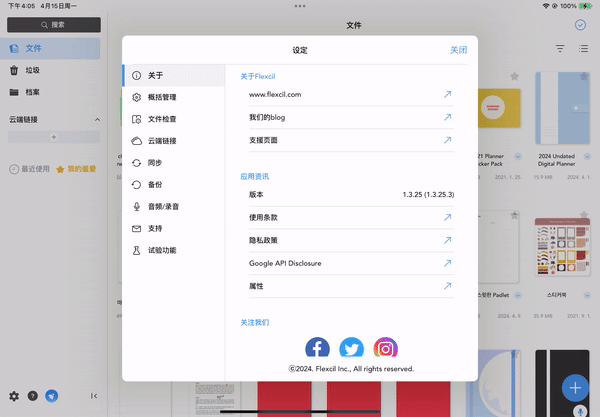Click the flask icon beside 试验功能
The width and height of the screenshot is (600, 417).
pyautogui.click(x=136, y=250)
